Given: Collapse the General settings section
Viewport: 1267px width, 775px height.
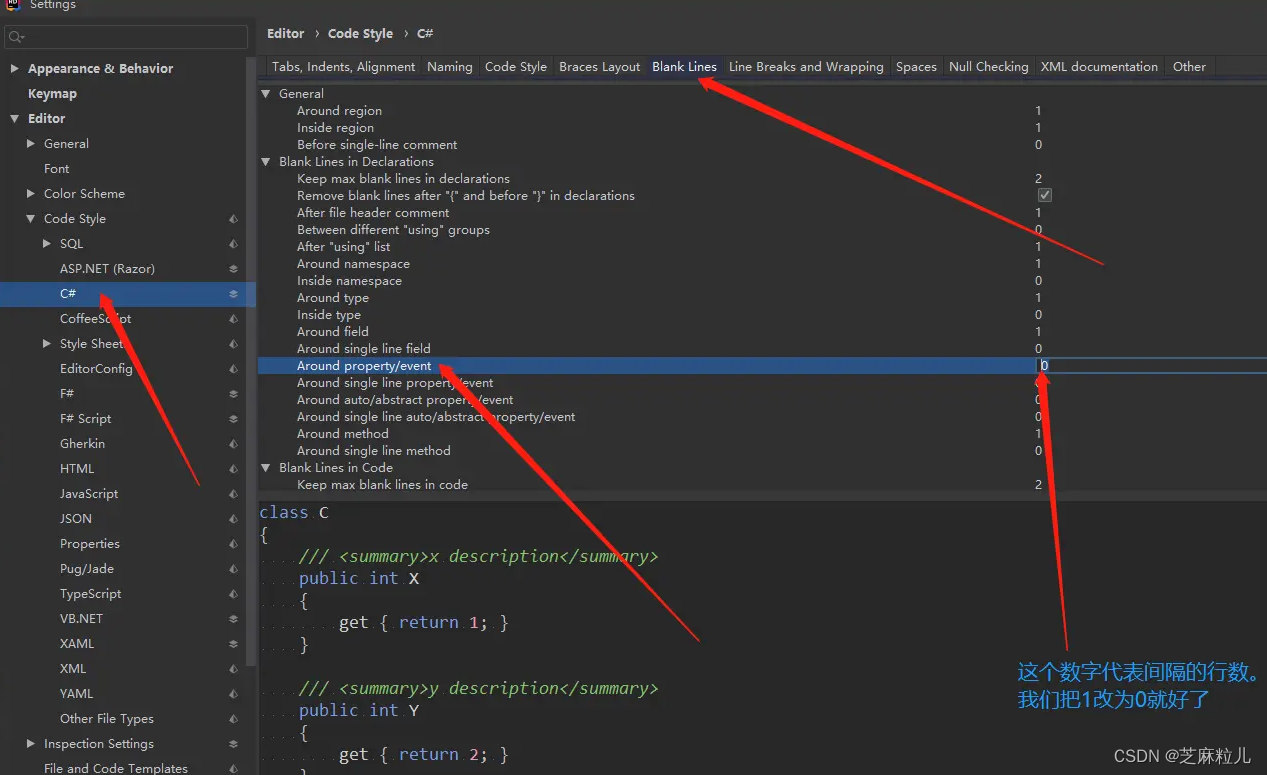Looking at the screenshot, I should (265, 93).
